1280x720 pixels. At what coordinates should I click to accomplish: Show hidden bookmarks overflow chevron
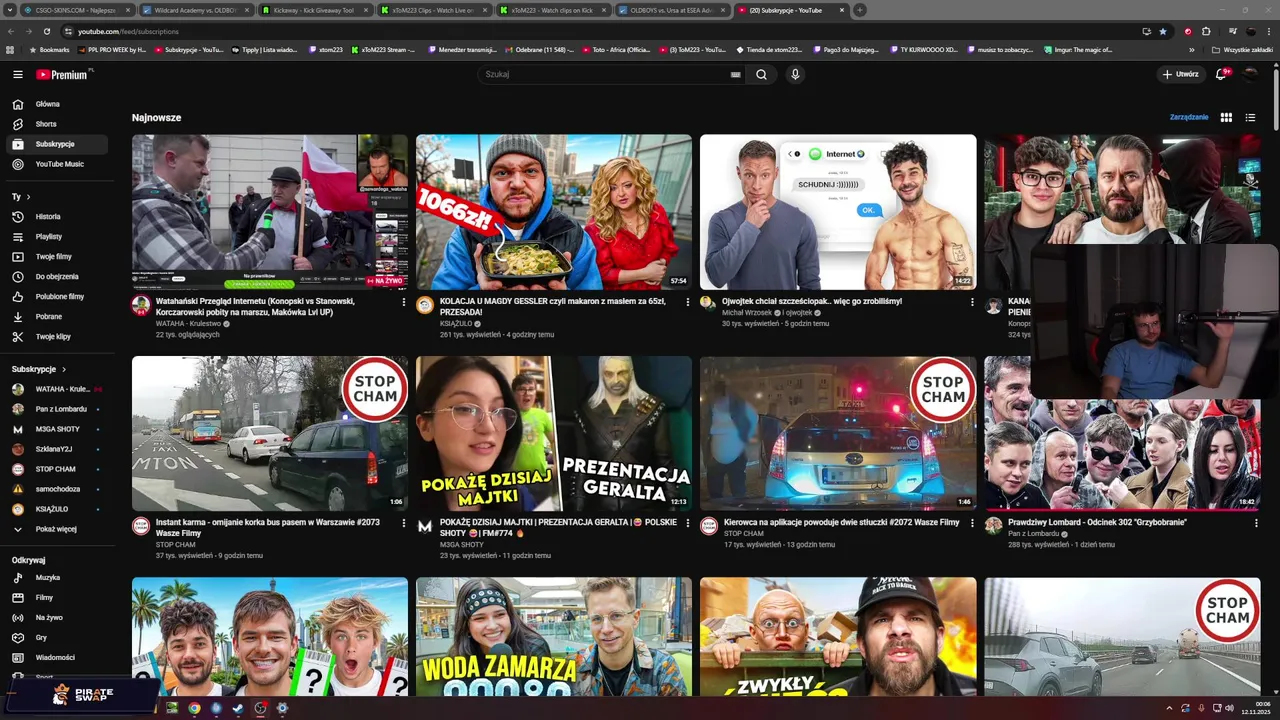(1191, 49)
